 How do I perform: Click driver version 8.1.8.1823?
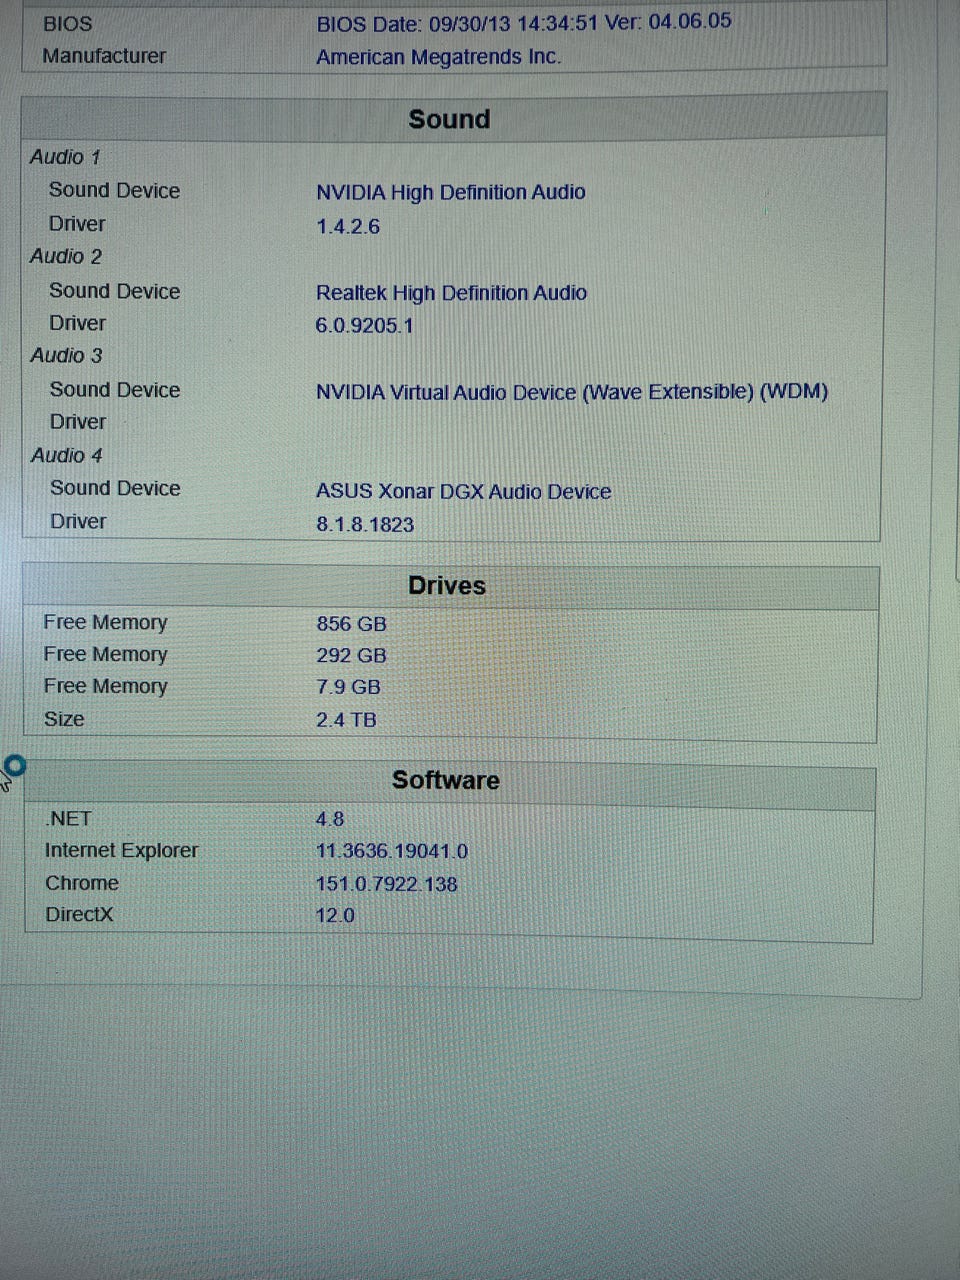point(365,524)
